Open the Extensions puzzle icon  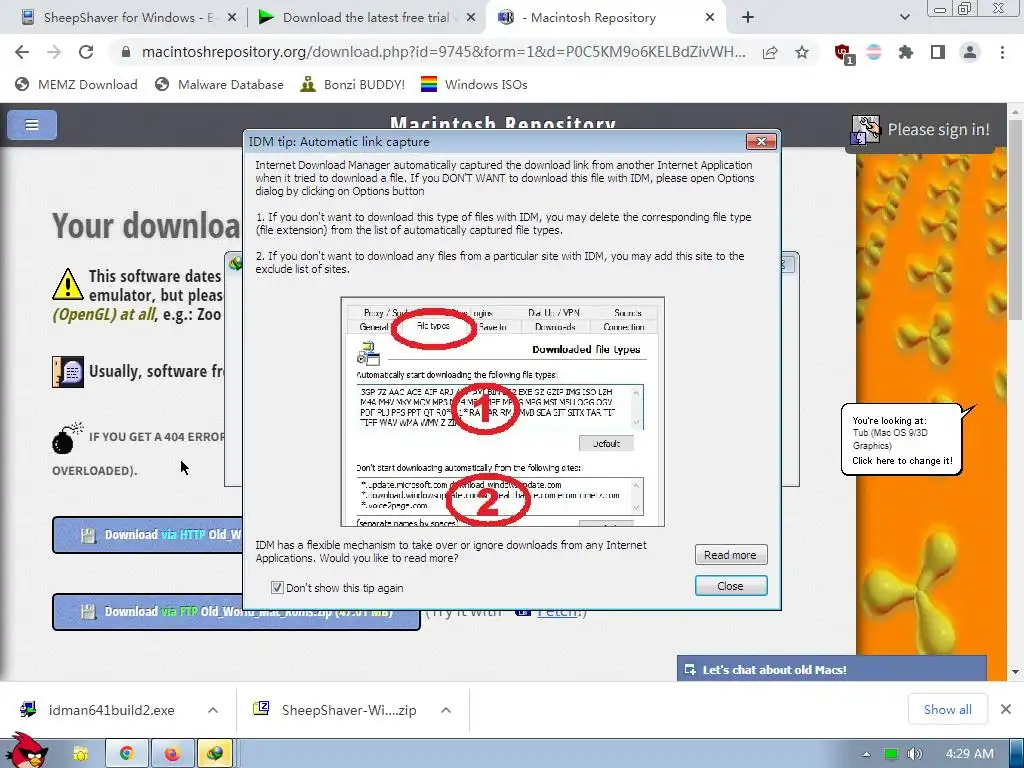coord(906,52)
